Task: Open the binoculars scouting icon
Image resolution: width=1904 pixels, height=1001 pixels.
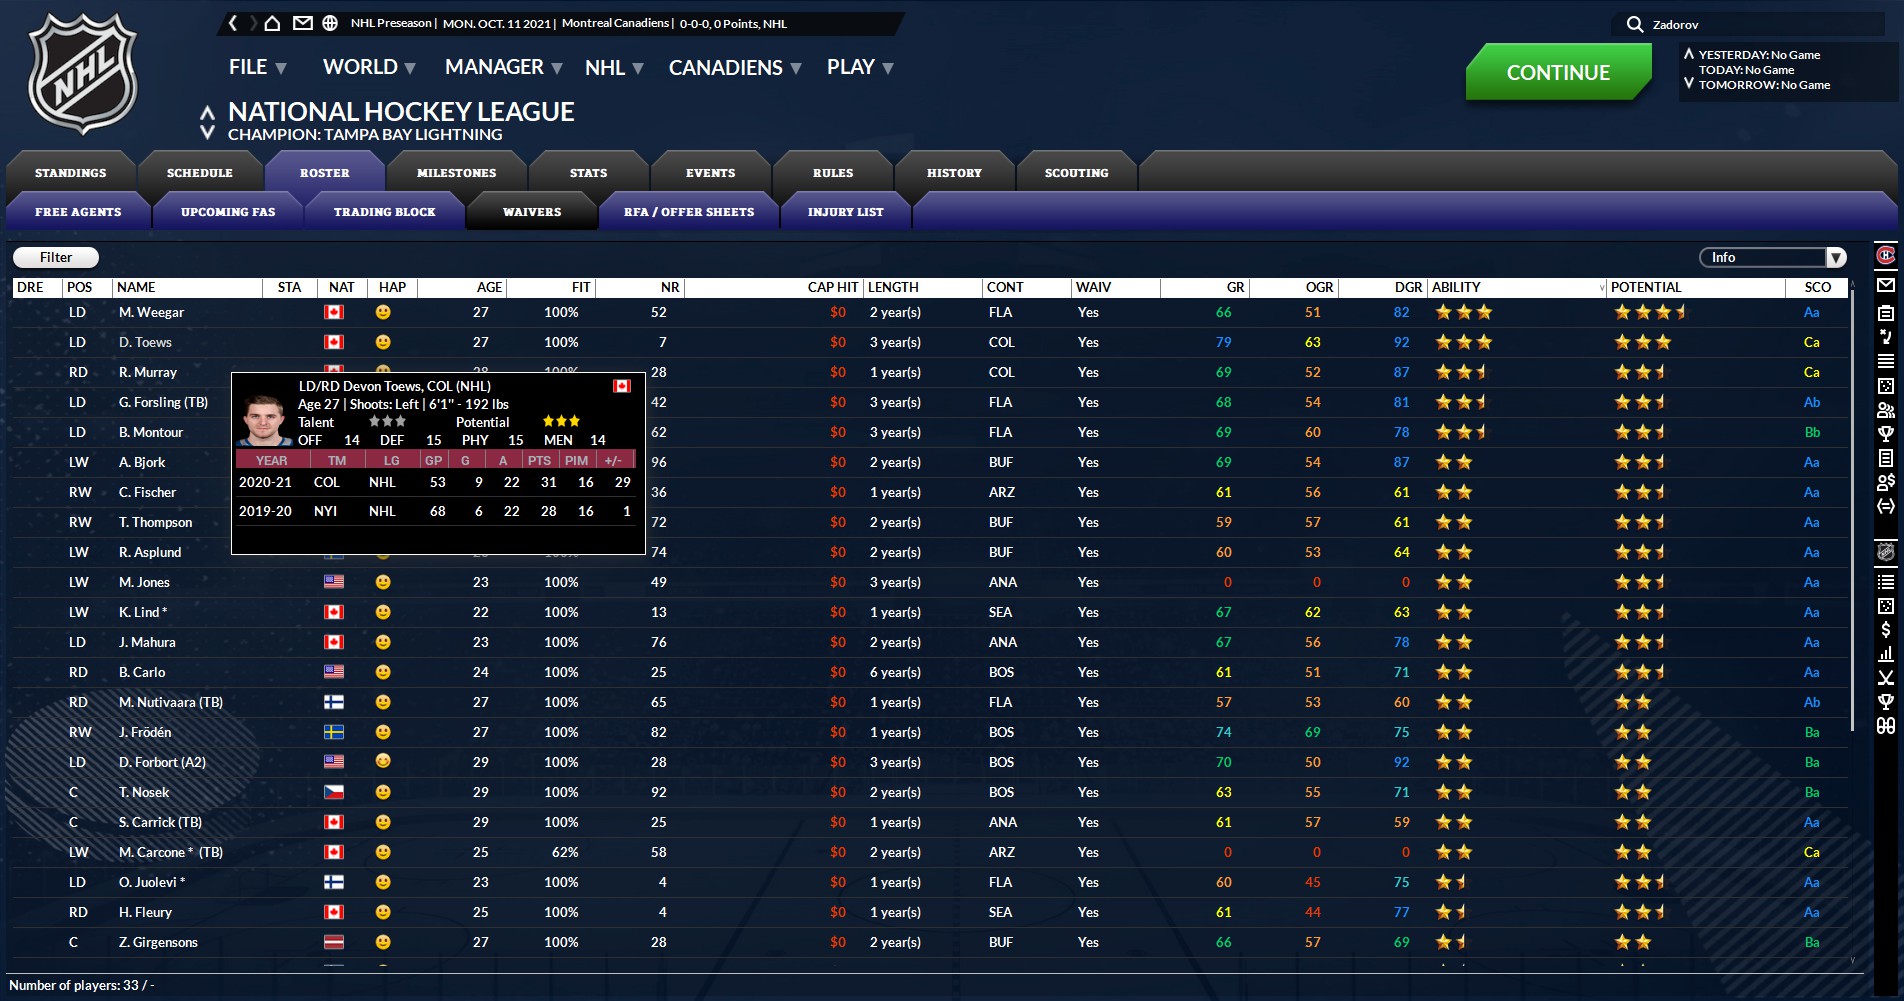Action: (x=1886, y=725)
